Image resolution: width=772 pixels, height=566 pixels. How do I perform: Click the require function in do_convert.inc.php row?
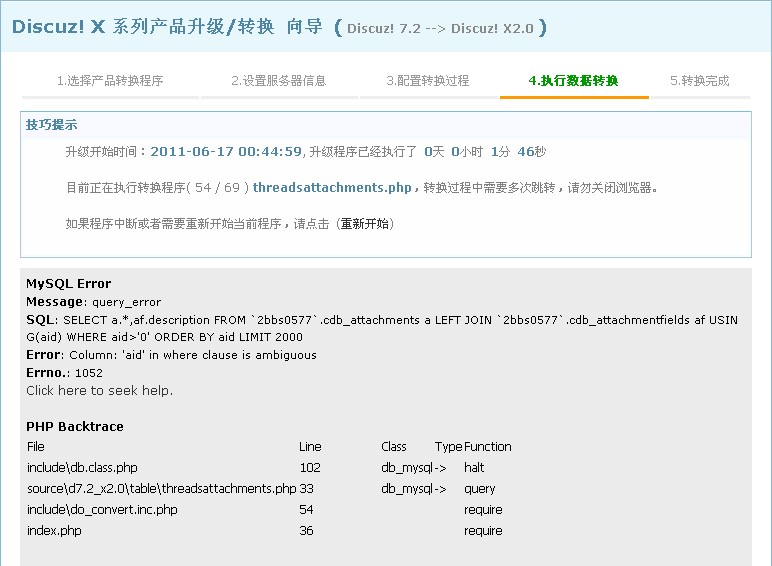tap(483, 510)
